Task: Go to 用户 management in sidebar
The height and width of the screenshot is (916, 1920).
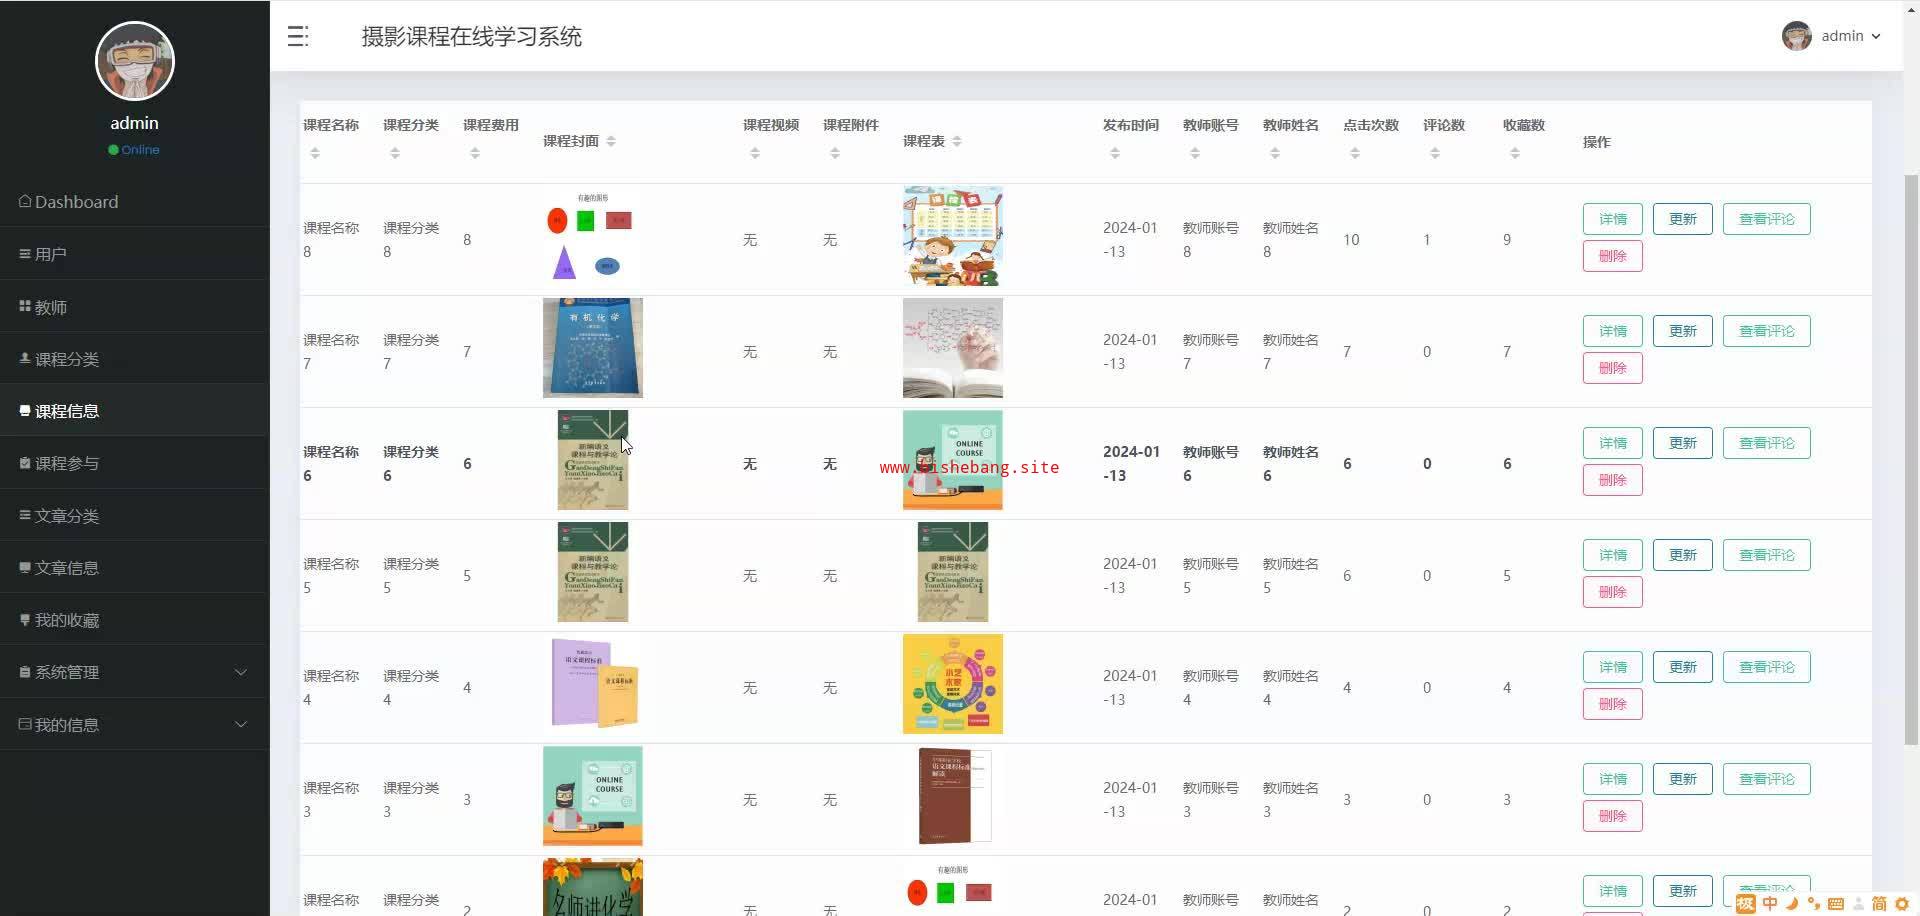Action: [135, 254]
